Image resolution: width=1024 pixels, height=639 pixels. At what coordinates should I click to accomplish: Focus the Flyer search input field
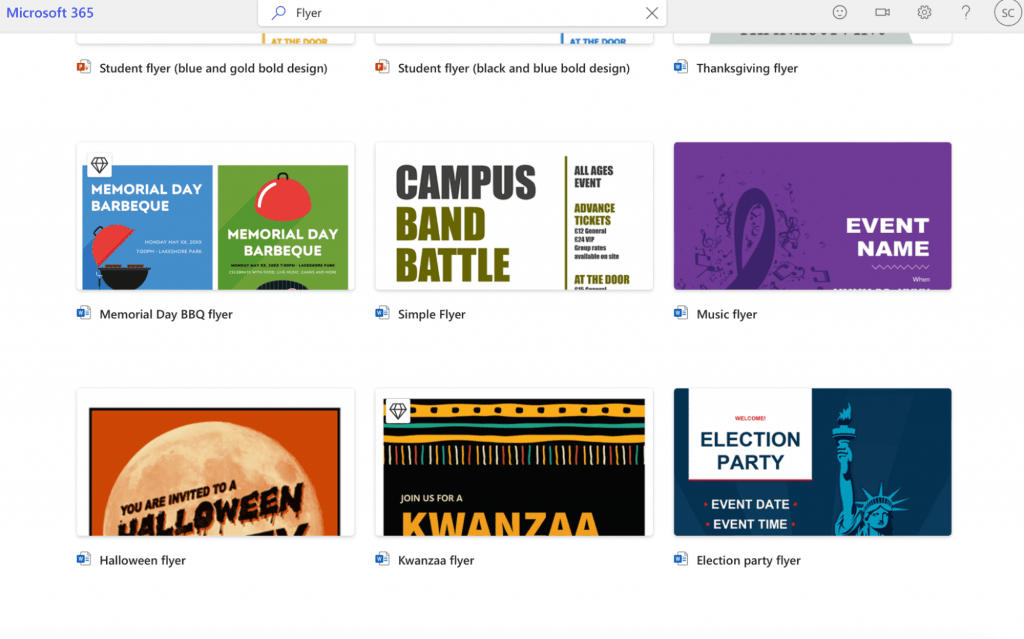[462, 13]
